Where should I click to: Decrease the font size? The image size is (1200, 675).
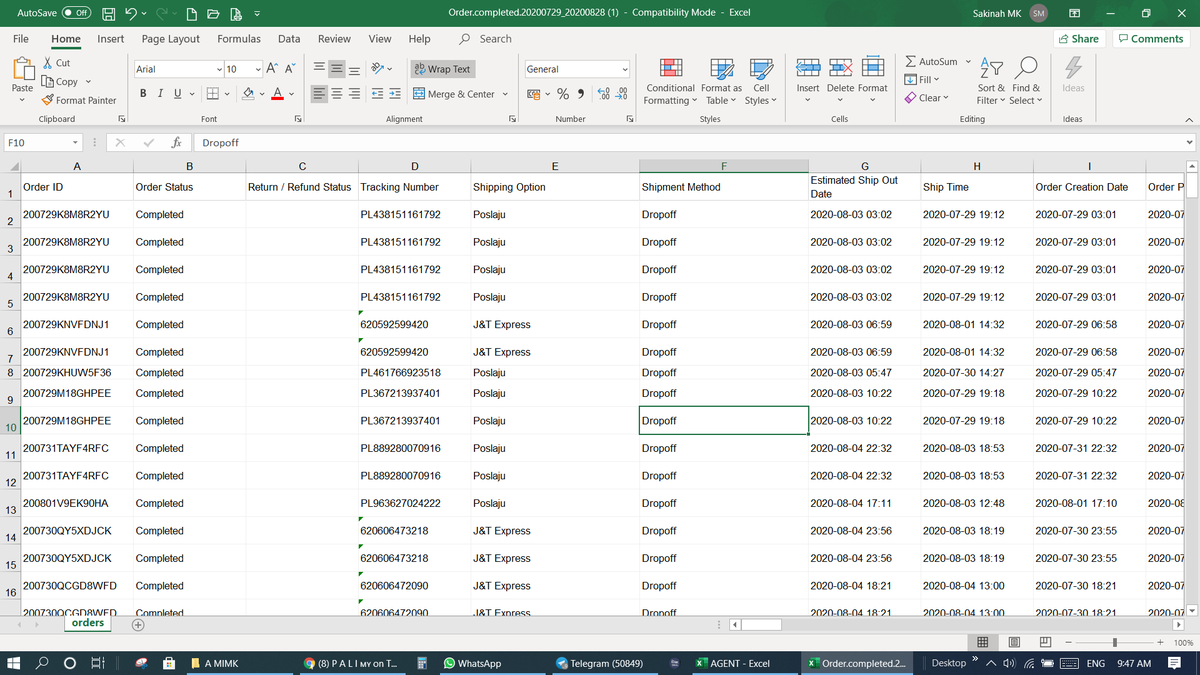point(289,69)
